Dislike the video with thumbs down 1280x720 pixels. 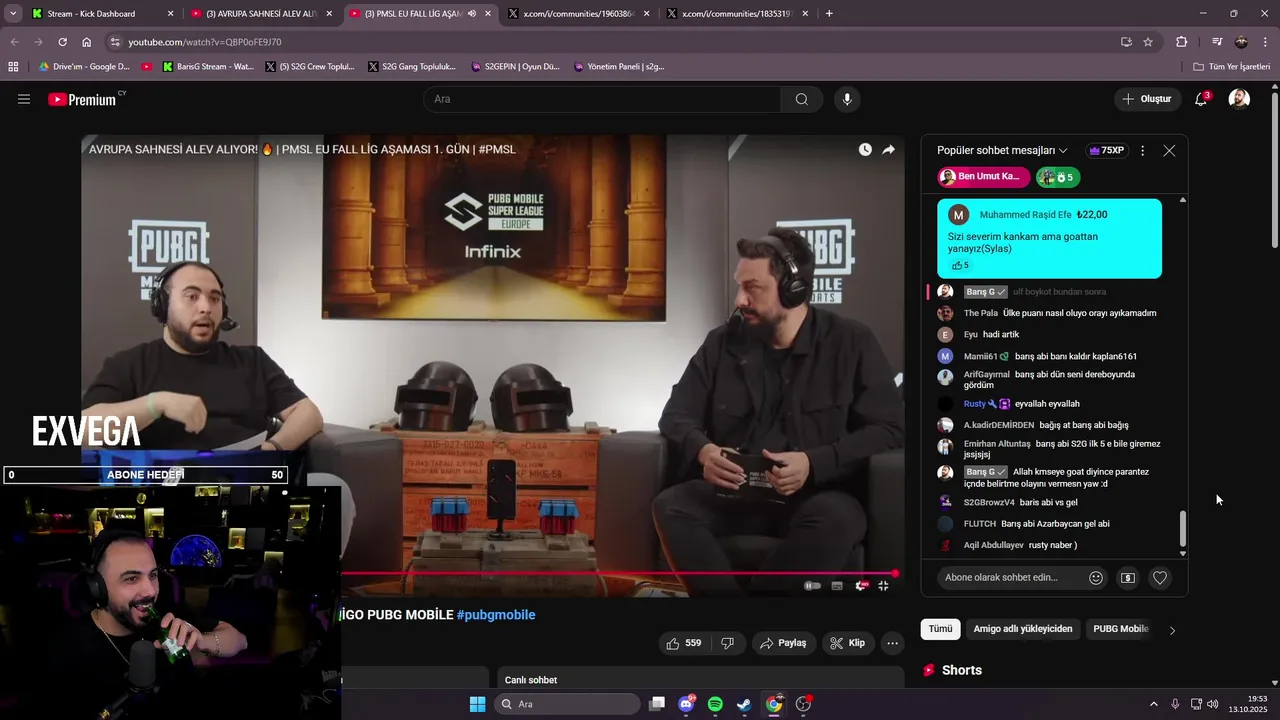click(728, 643)
